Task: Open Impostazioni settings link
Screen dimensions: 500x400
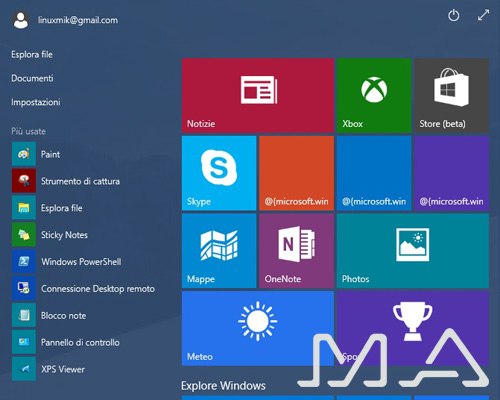Action: pos(36,102)
